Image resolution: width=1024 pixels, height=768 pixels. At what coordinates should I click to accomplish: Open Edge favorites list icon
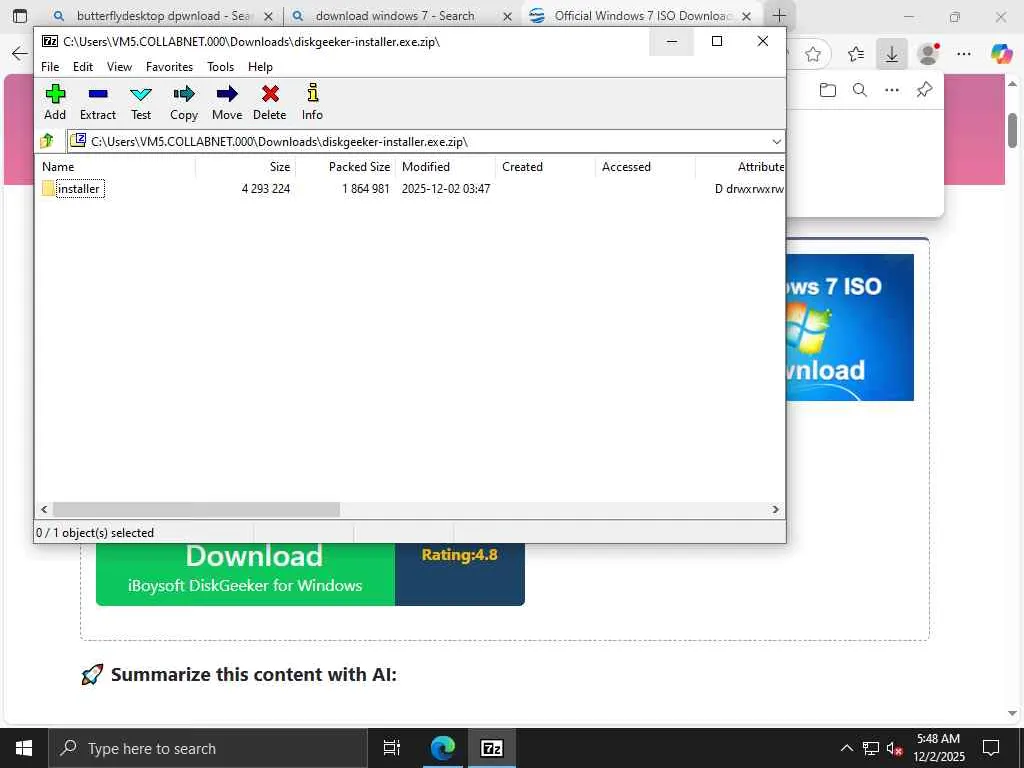[x=856, y=54]
